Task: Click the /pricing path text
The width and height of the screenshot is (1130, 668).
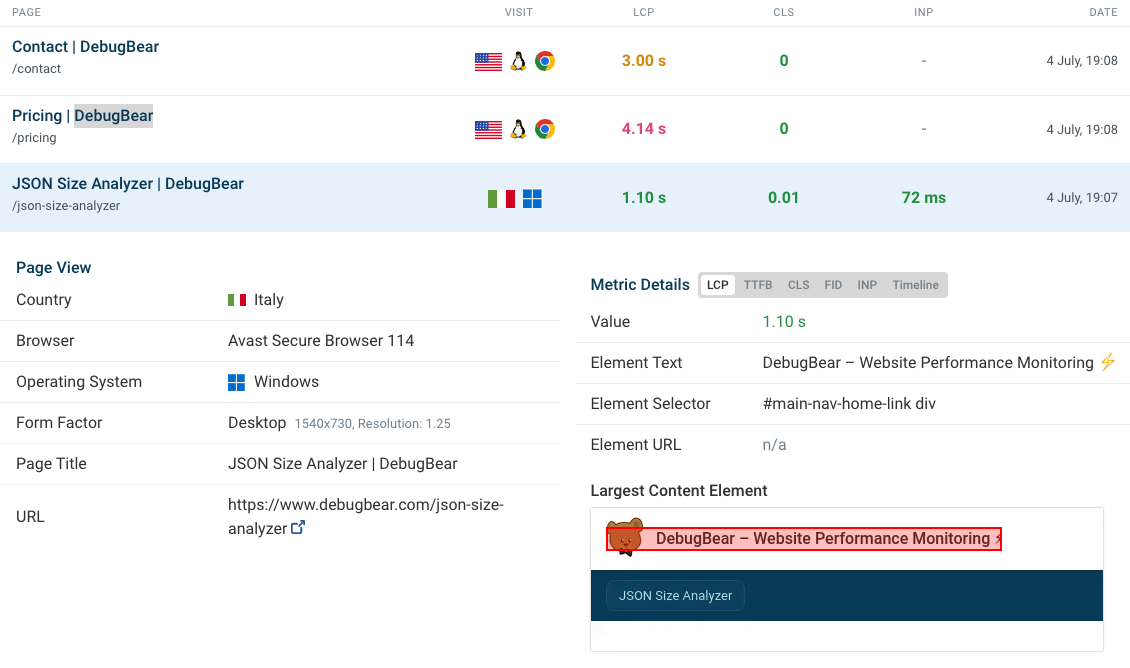Action: click(x=34, y=138)
